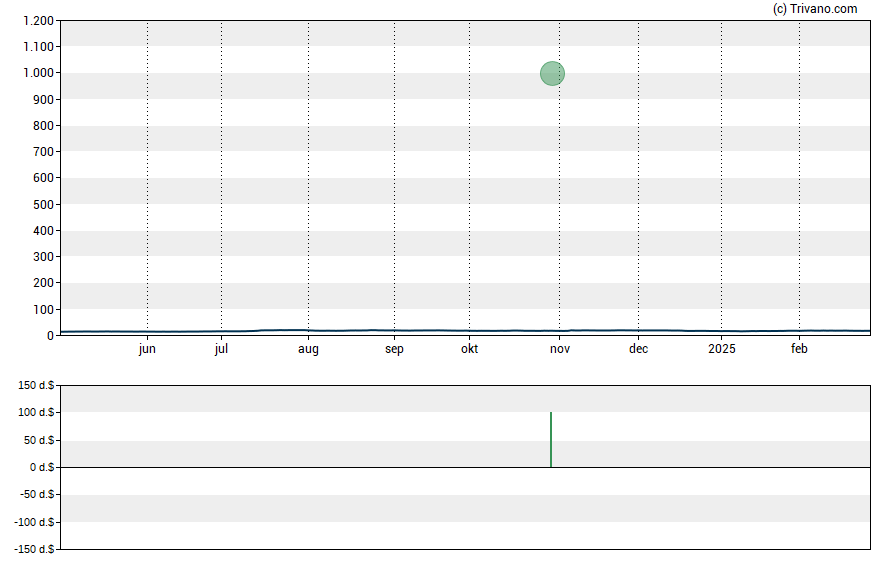Click the 400 y-axis value
Image resolution: width=888 pixels, height=565 pixels.
coord(43,230)
